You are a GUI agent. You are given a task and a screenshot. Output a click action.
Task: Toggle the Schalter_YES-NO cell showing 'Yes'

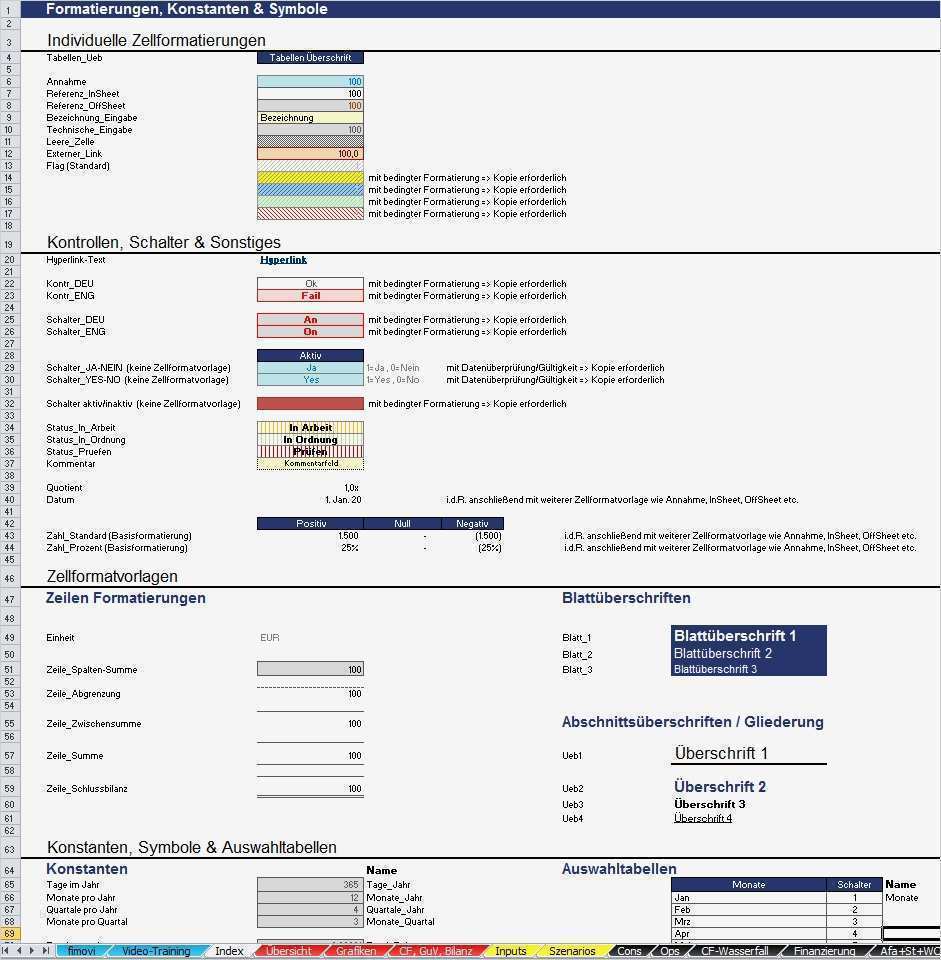pyautogui.click(x=310, y=380)
